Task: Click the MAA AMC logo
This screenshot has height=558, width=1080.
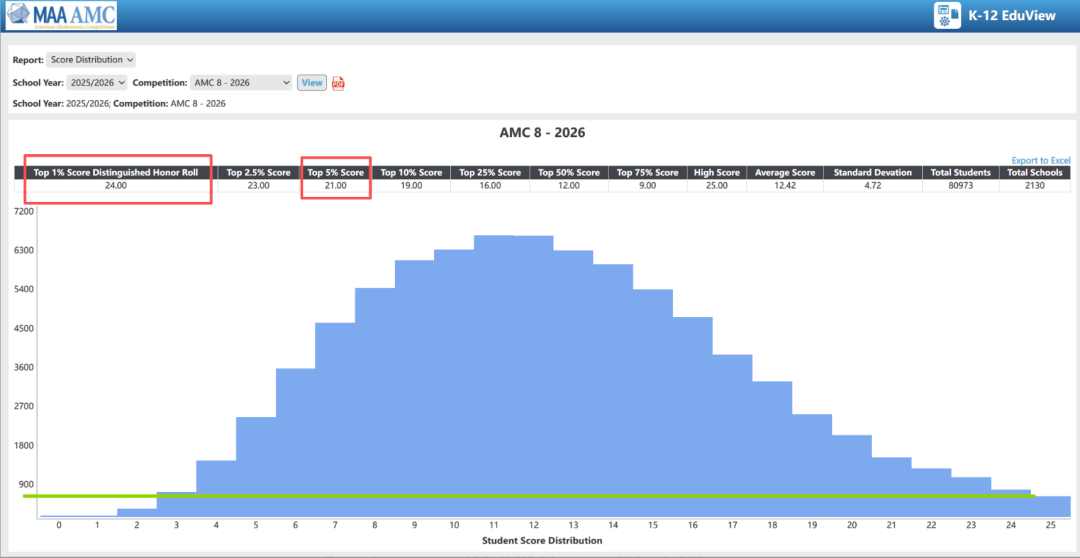Action: 60,16
